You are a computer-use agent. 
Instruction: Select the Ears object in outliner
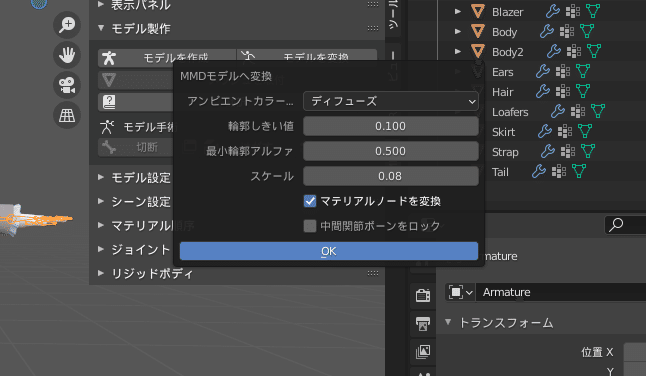[502, 72]
